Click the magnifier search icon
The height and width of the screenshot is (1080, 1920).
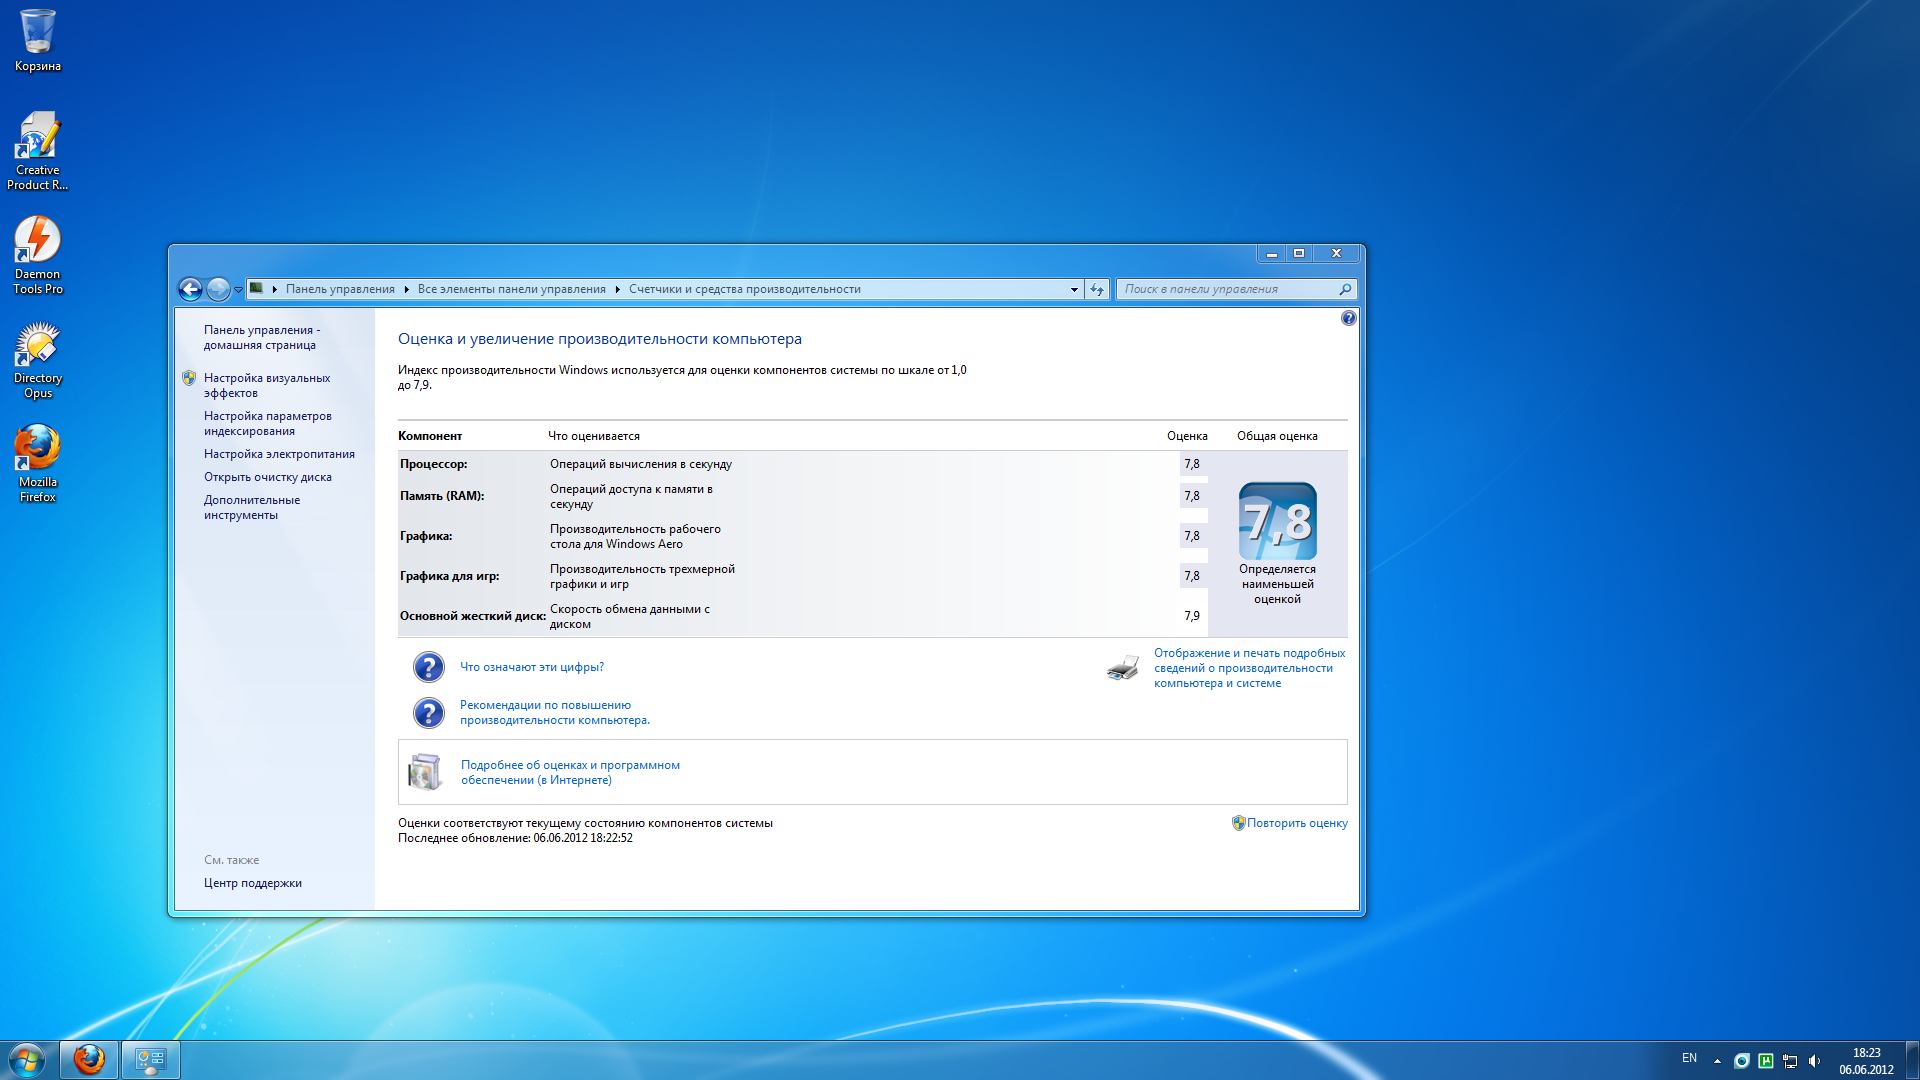(x=1345, y=289)
